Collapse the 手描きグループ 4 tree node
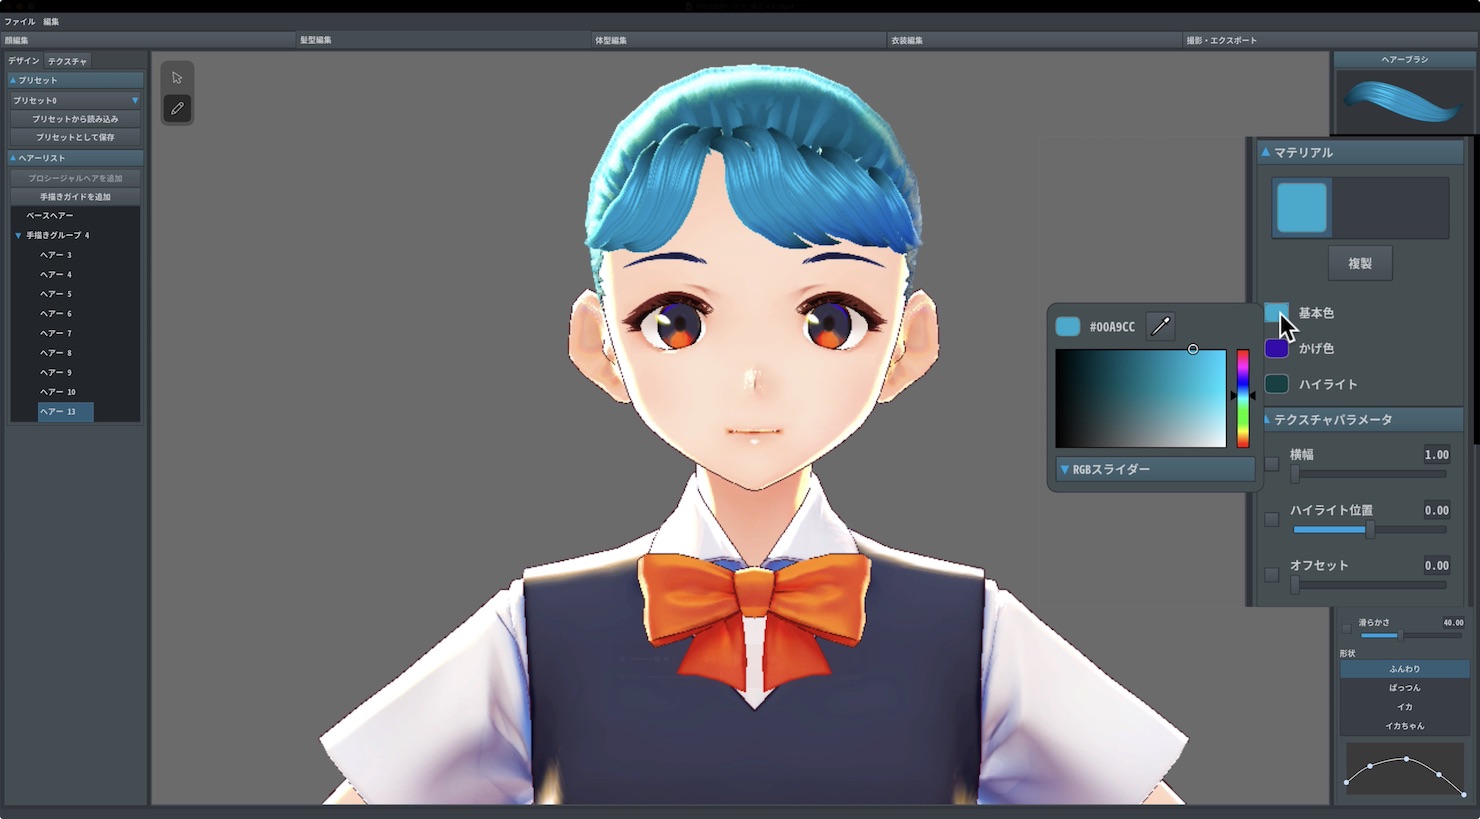 click(x=18, y=235)
